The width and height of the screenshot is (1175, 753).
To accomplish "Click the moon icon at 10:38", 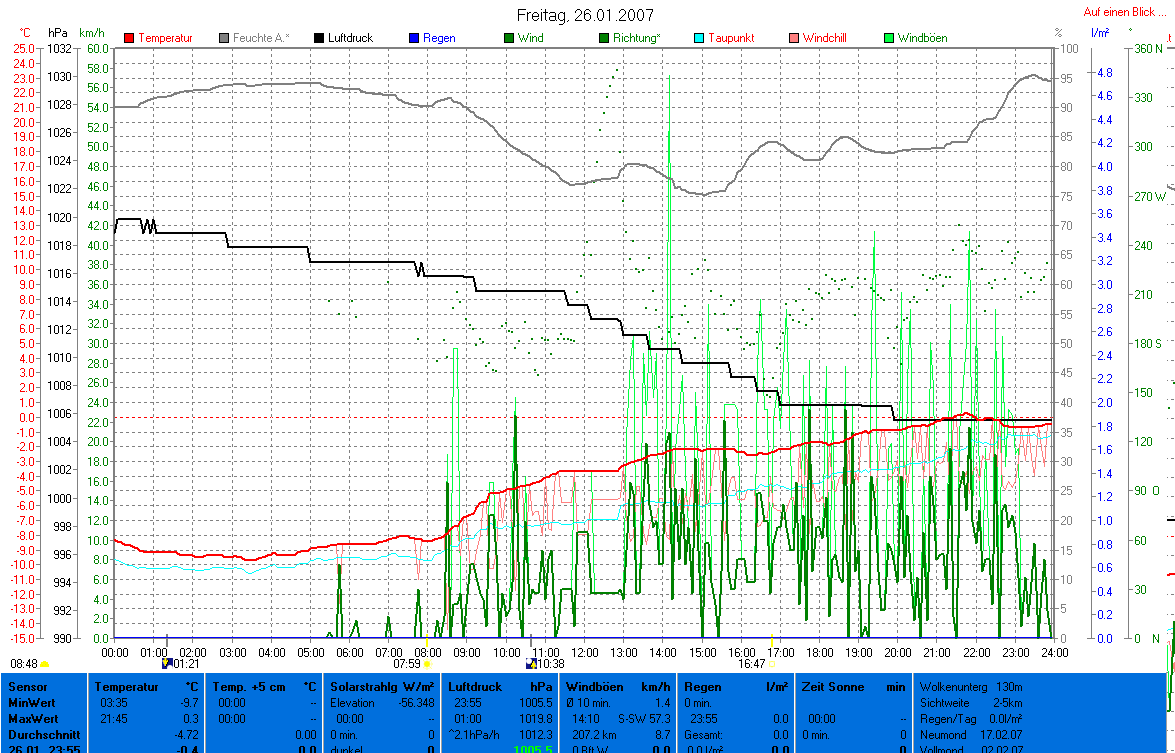I will 531,663.
